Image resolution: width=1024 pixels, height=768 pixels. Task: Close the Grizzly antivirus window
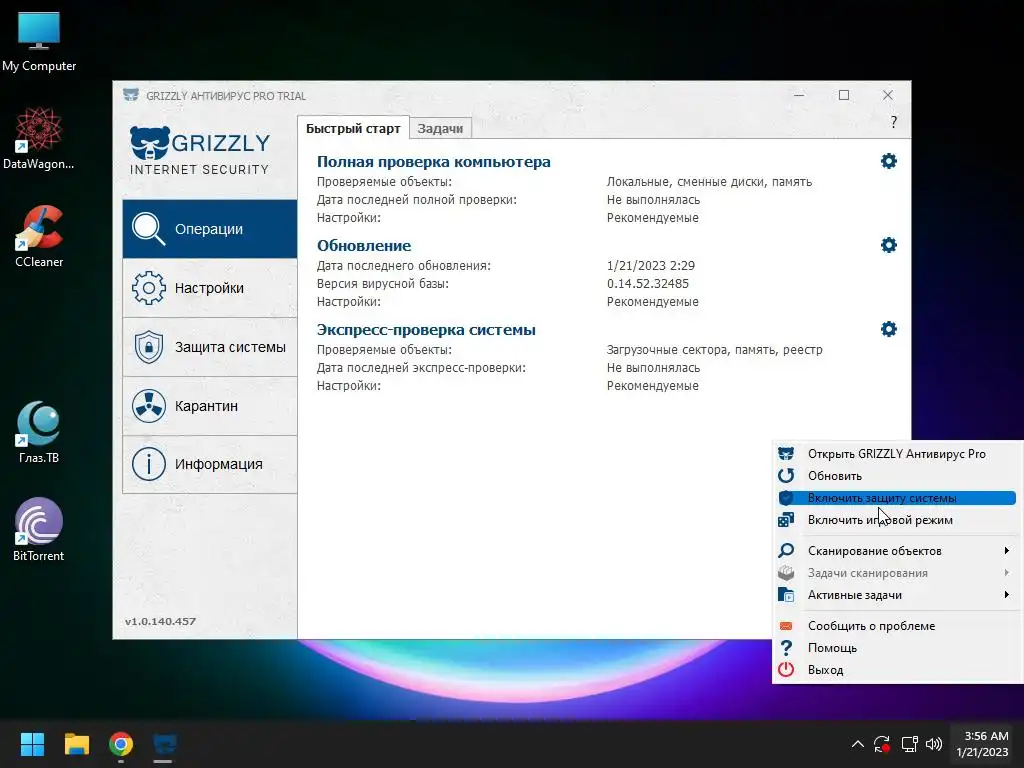tap(888, 95)
